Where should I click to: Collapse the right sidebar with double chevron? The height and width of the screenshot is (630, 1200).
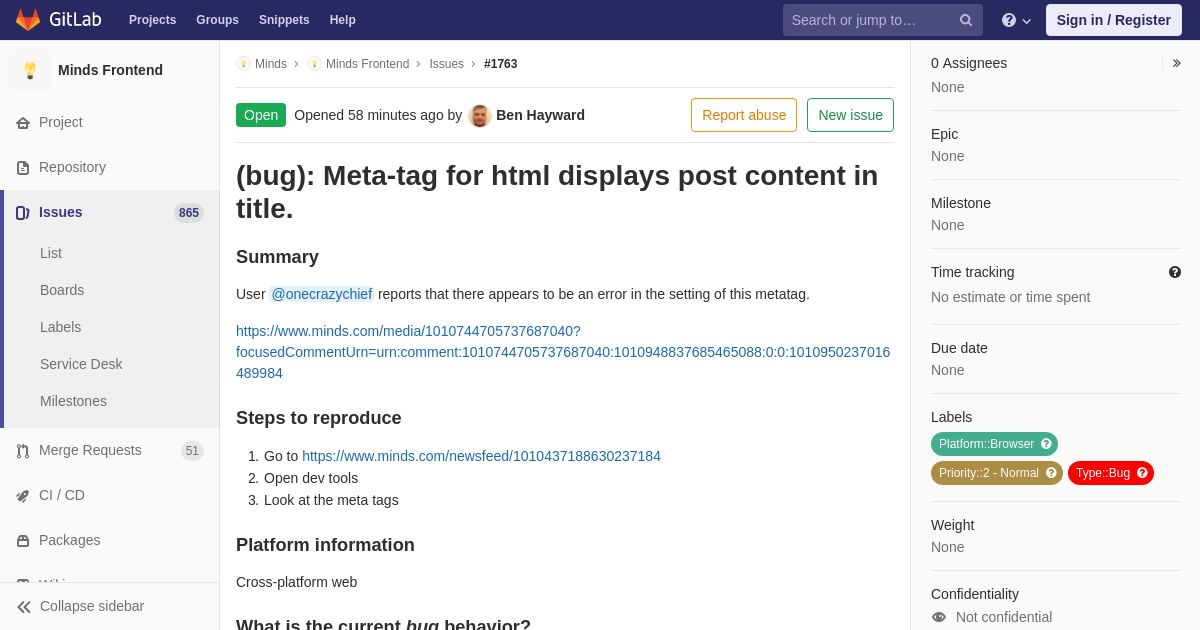pyautogui.click(x=1176, y=63)
